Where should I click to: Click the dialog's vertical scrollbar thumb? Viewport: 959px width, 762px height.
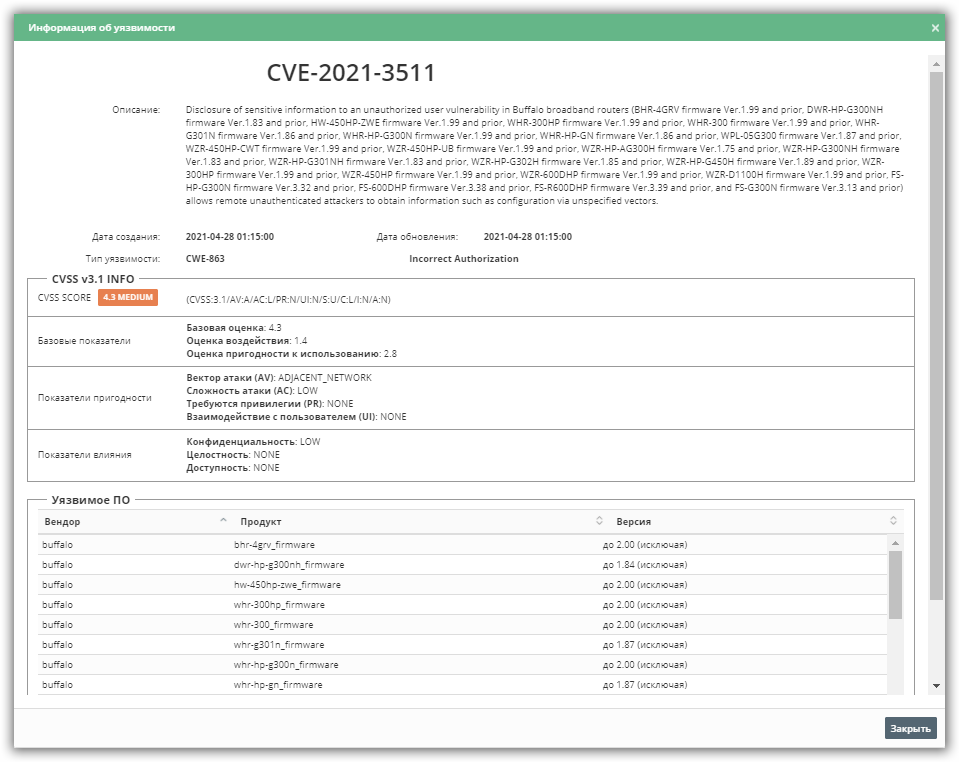pos(936,335)
